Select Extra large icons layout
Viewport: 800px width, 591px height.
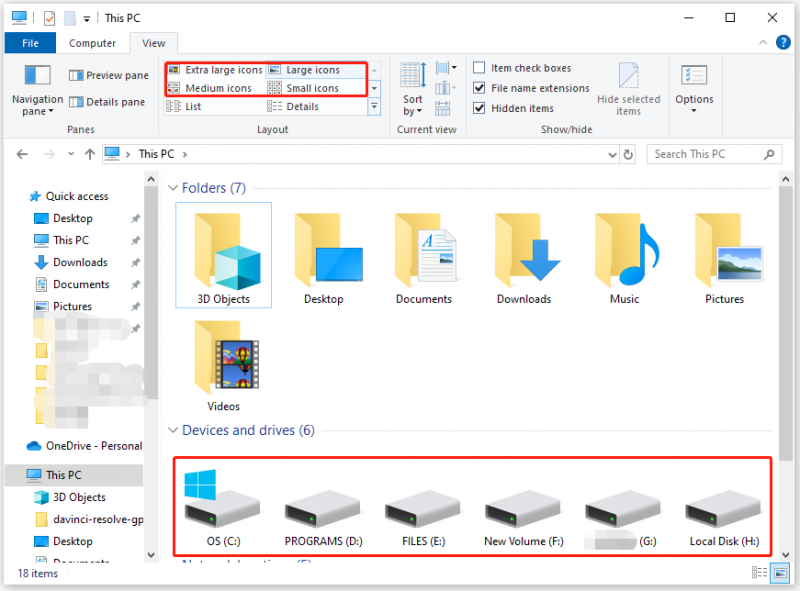coord(215,70)
